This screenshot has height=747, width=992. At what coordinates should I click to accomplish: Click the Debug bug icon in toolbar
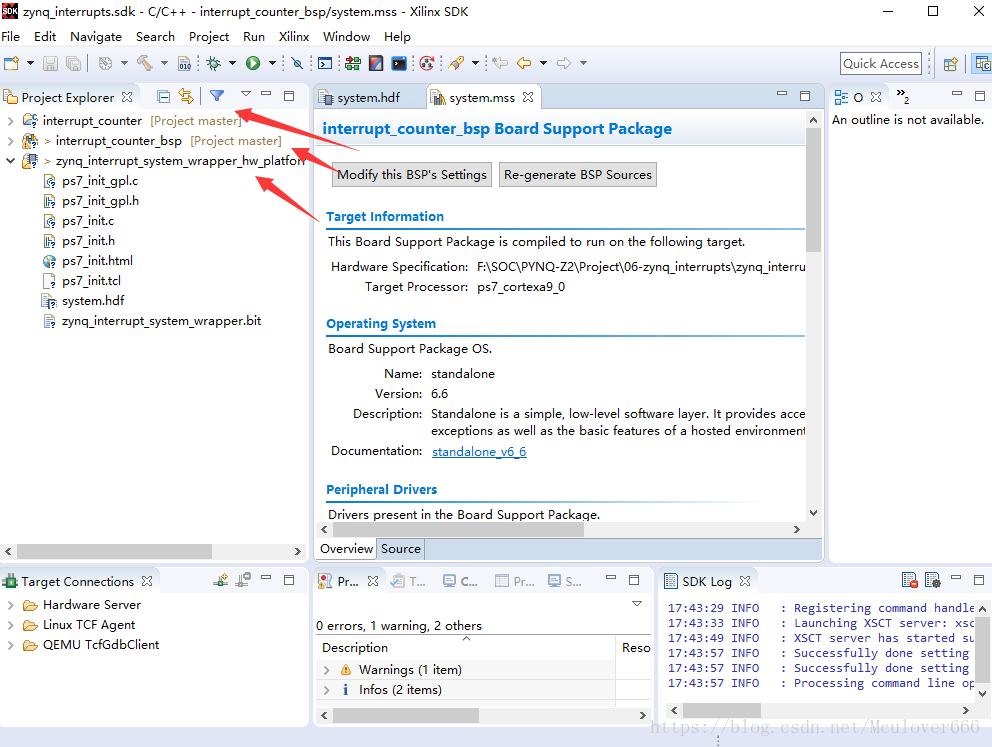(x=213, y=63)
